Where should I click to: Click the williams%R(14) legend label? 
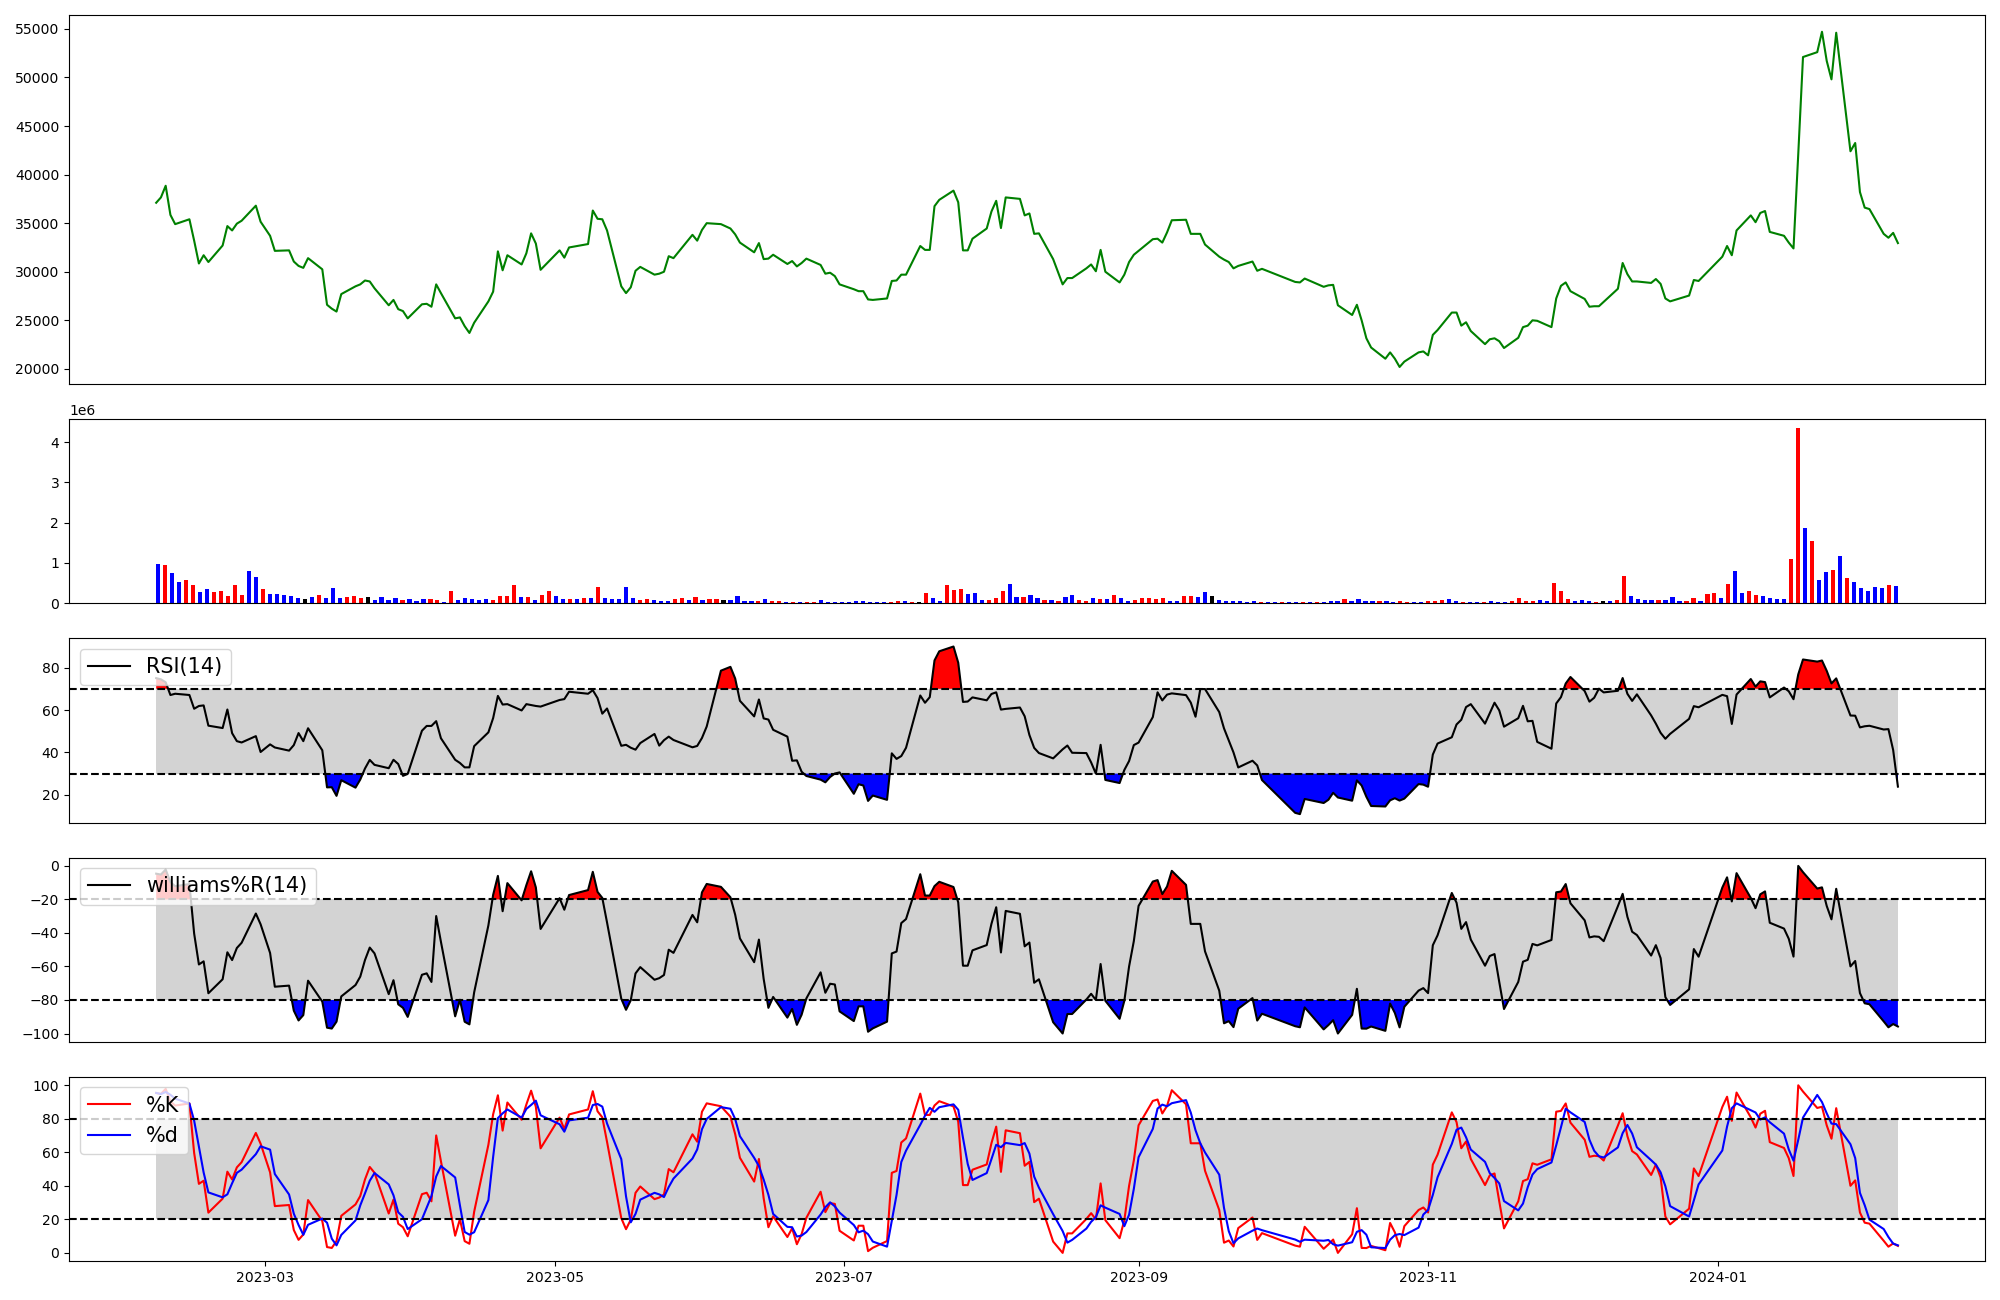[227, 885]
